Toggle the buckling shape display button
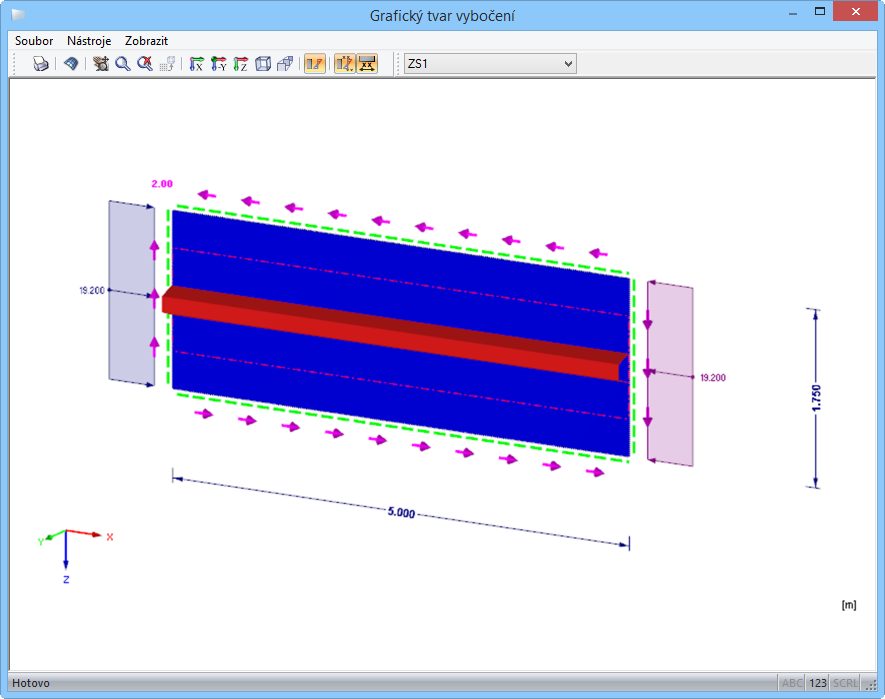885x699 pixels. click(315, 63)
